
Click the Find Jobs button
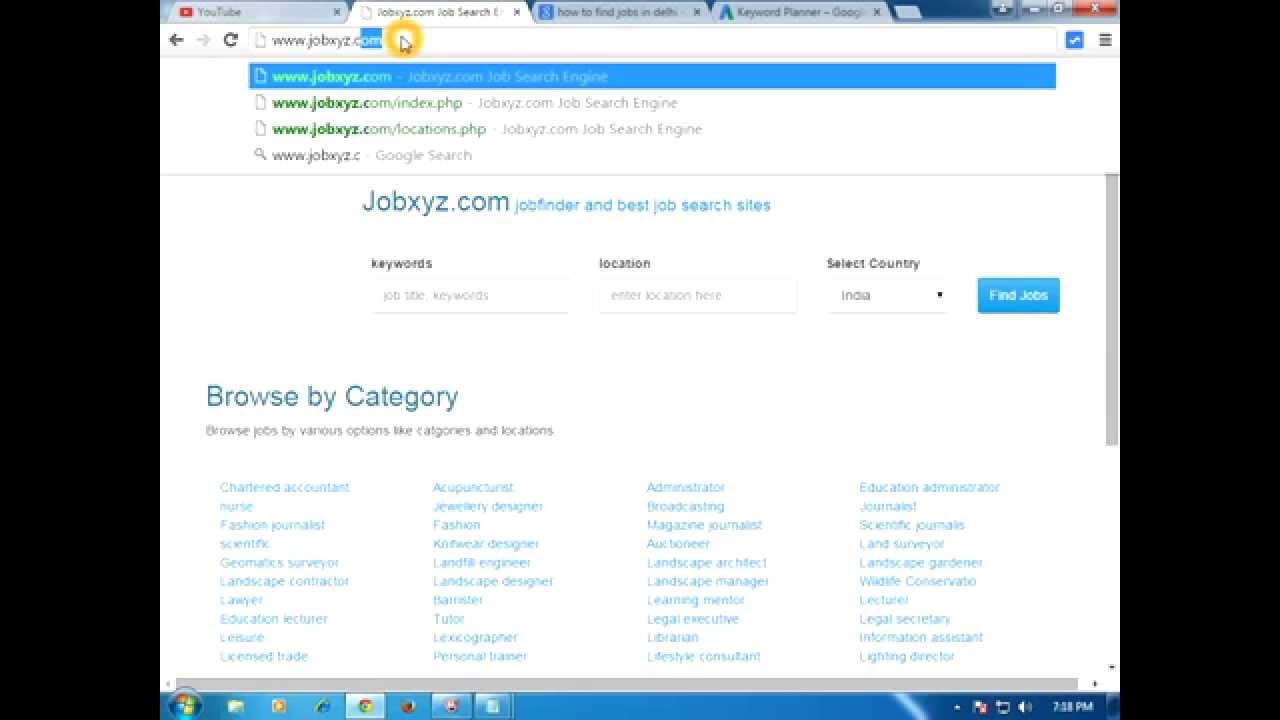[x=1018, y=295]
